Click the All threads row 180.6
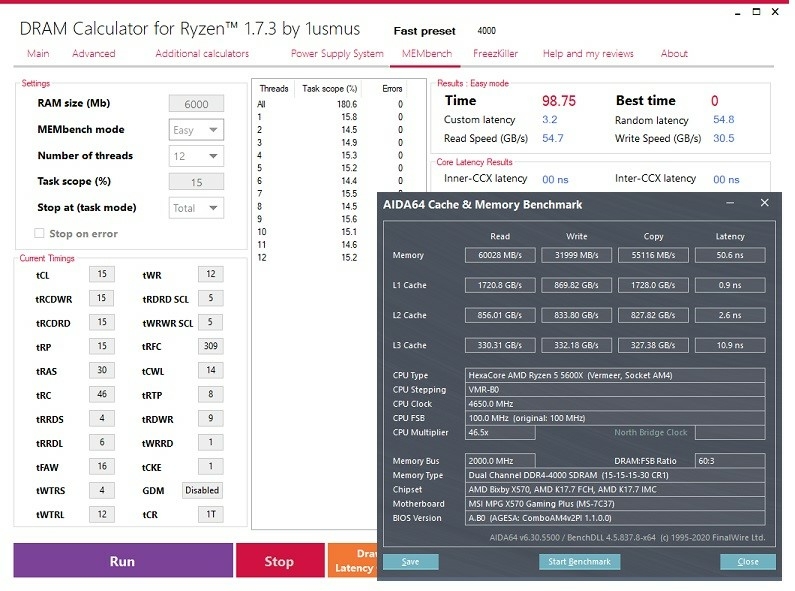The height and width of the screenshot is (591, 795). click(x=331, y=104)
